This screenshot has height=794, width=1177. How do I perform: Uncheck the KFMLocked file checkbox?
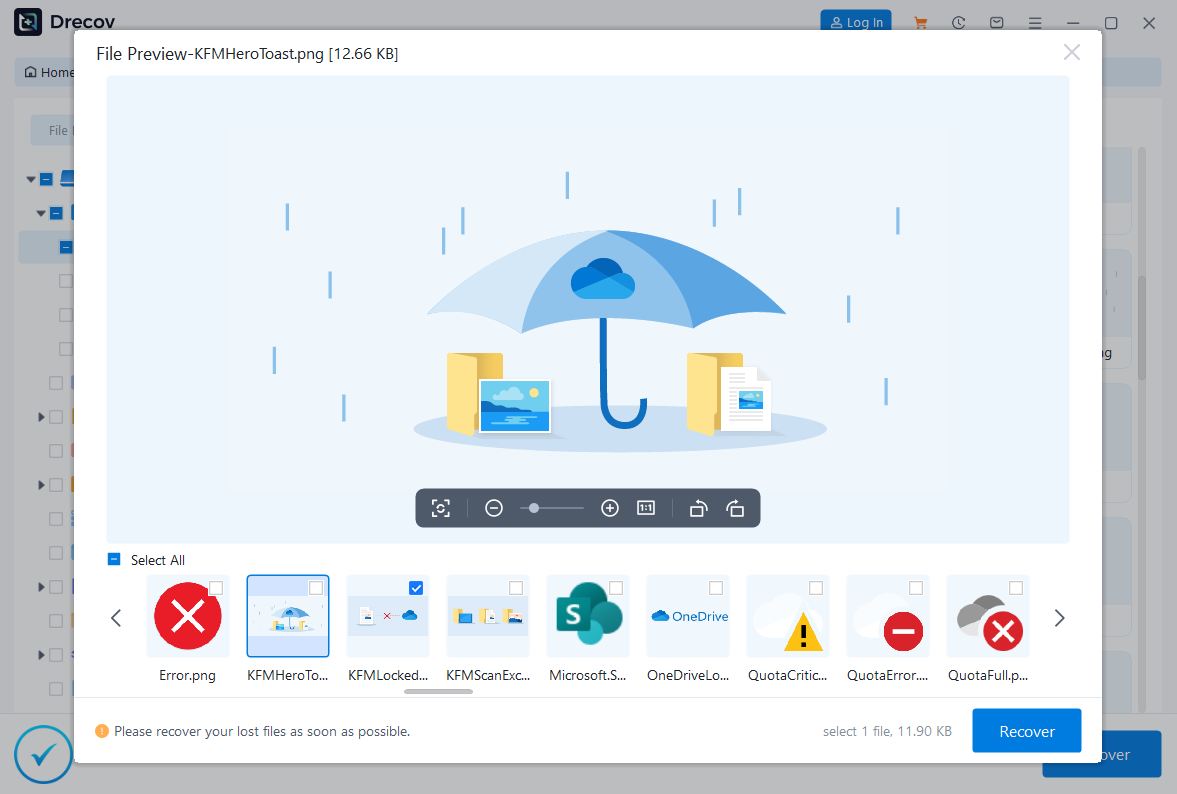416,588
